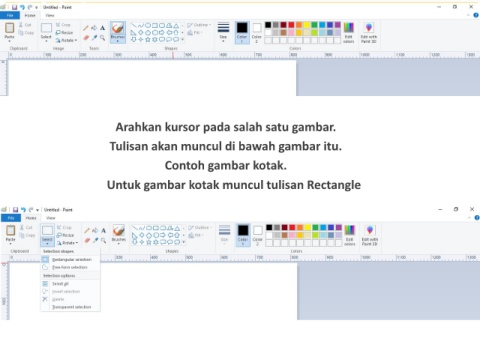Viewport: 480px width, 360px height.
Task: Expand the Brushes dropdown in upper Paint window
Action: pyautogui.click(x=118, y=41)
